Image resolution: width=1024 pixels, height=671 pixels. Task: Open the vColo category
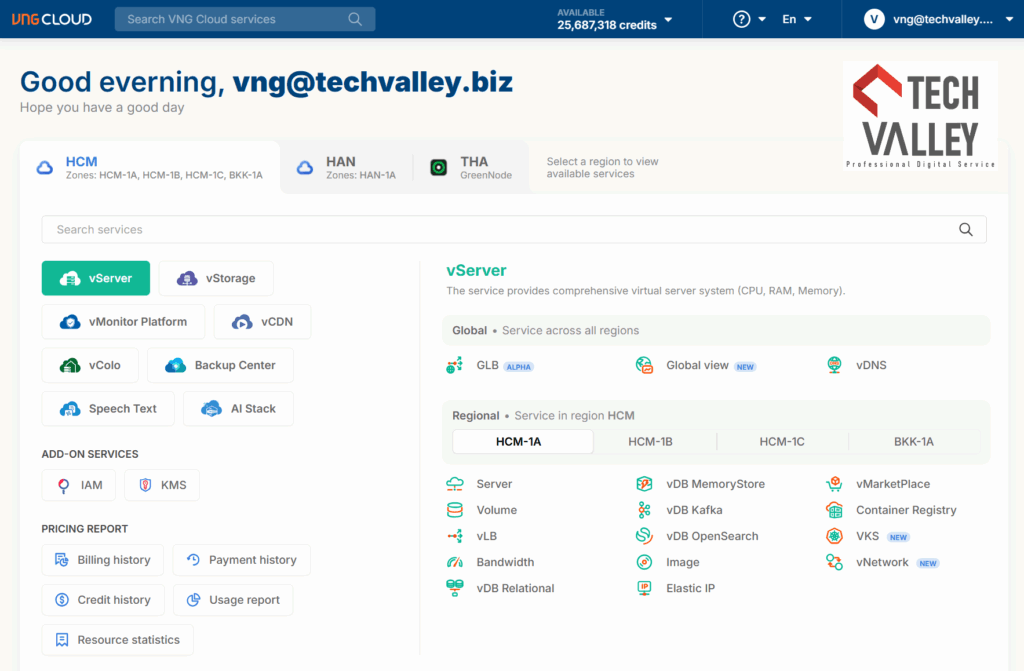pos(90,365)
